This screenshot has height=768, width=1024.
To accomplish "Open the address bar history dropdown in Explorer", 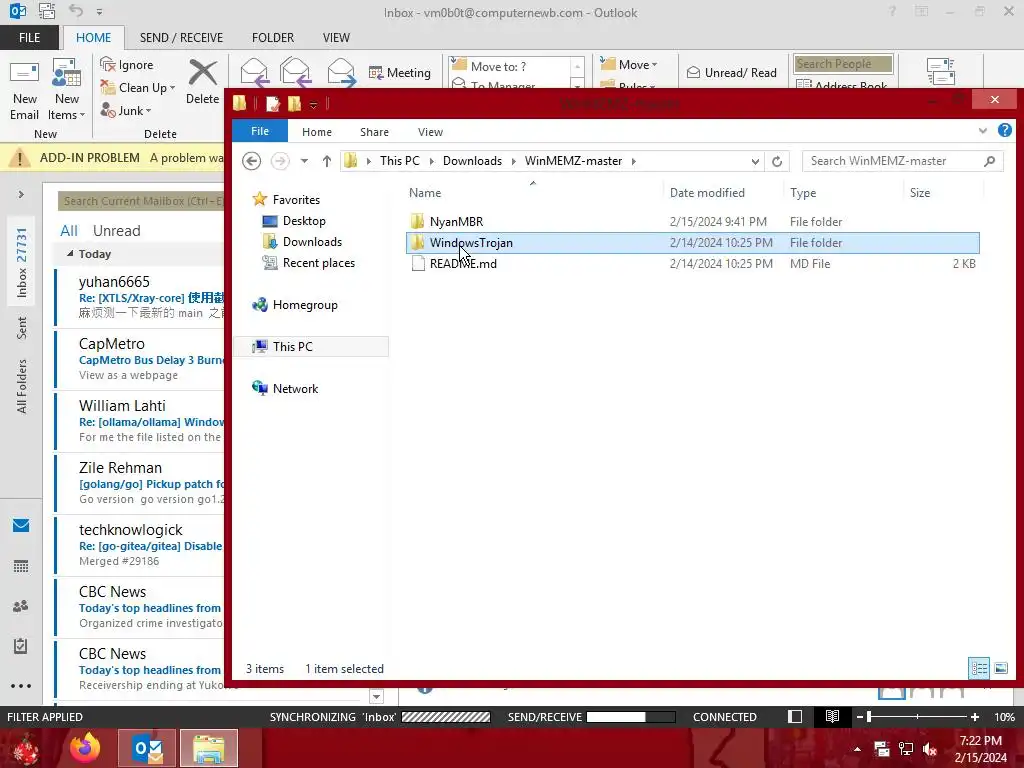I will tap(755, 161).
